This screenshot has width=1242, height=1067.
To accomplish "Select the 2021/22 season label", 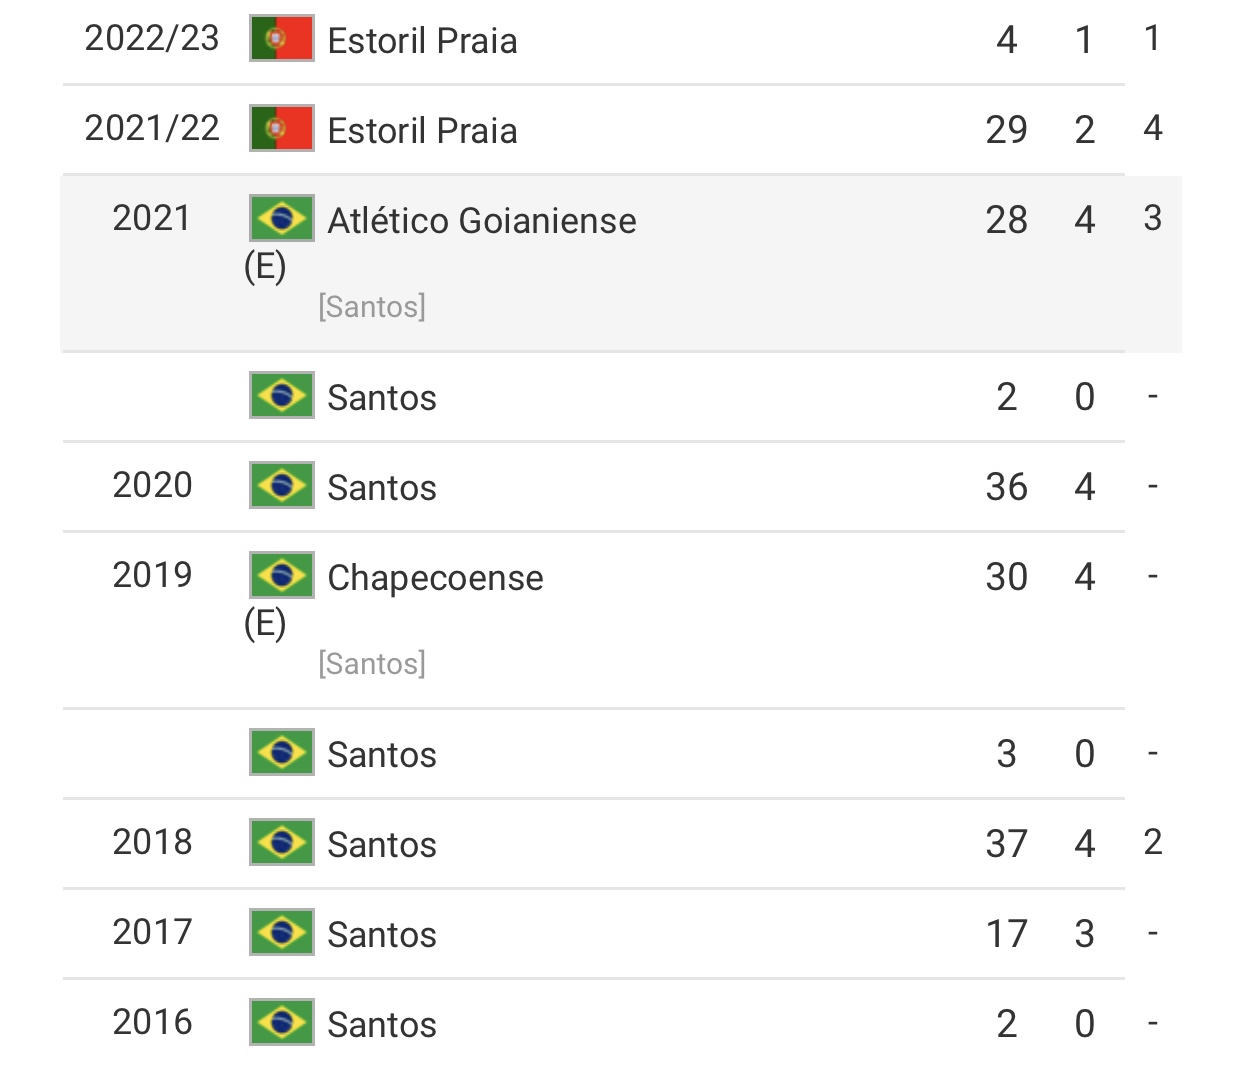I will pyautogui.click(x=152, y=128).
